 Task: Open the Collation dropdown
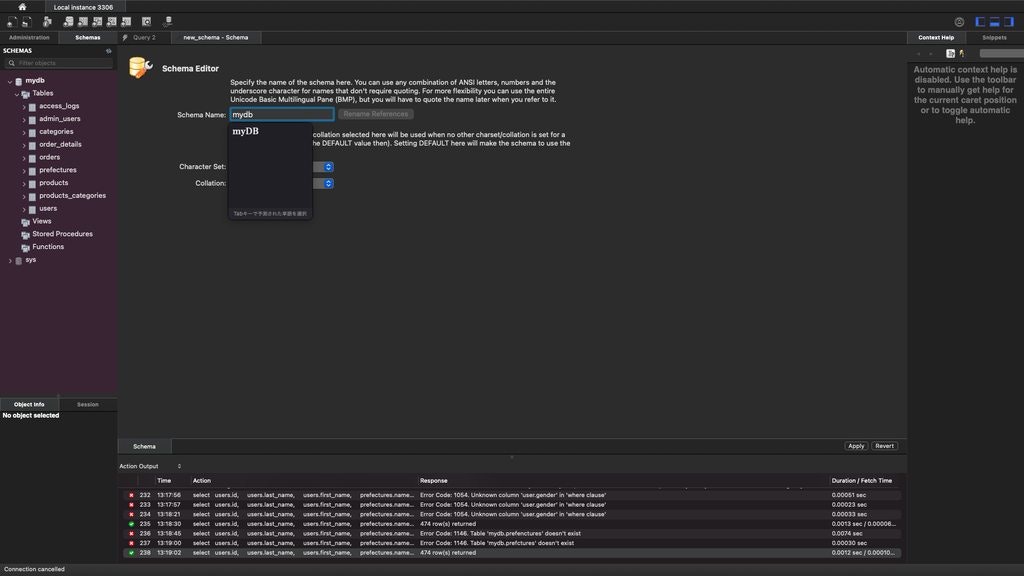pyautogui.click(x=328, y=184)
